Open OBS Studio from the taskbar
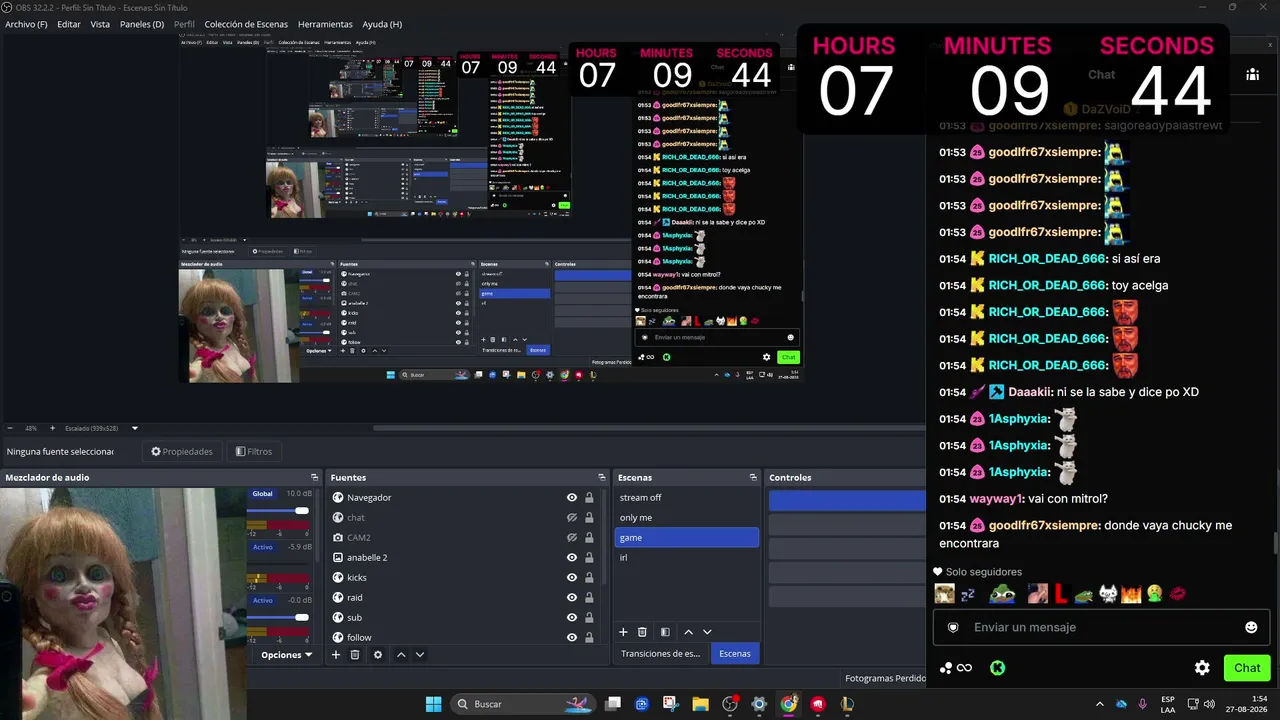Viewport: 1280px width, 720px height. (730, 704)
